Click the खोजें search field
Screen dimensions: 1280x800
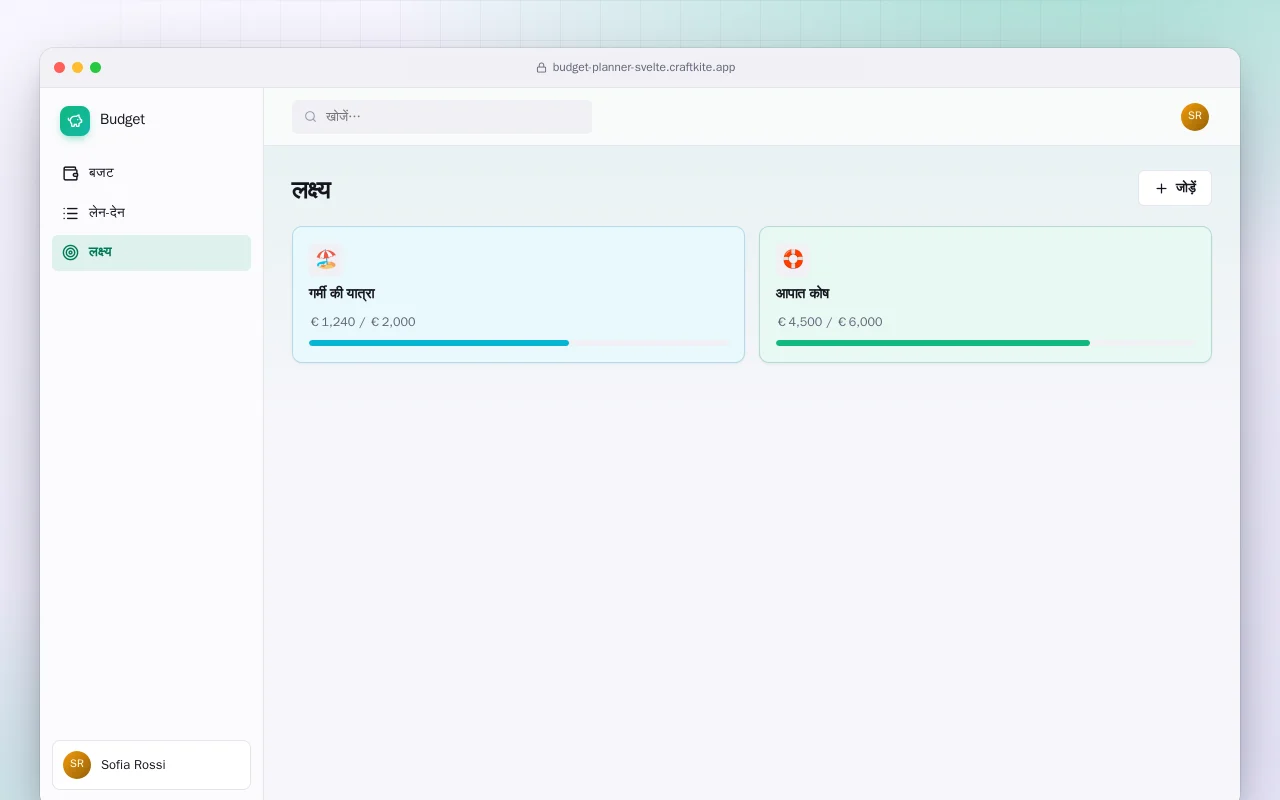tap(442, 117)
